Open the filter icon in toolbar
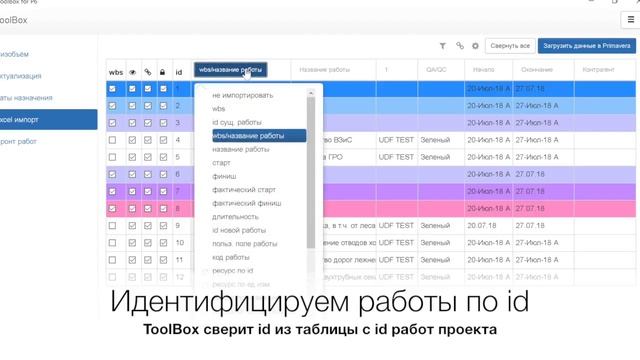This screenshot has height=360, width=640. click(x=442, y=46)
